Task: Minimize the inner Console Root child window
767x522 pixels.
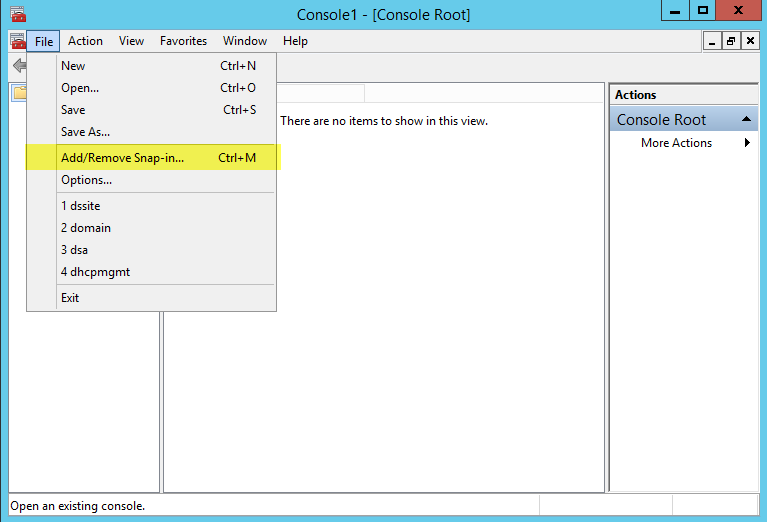Action: (712, 41)
